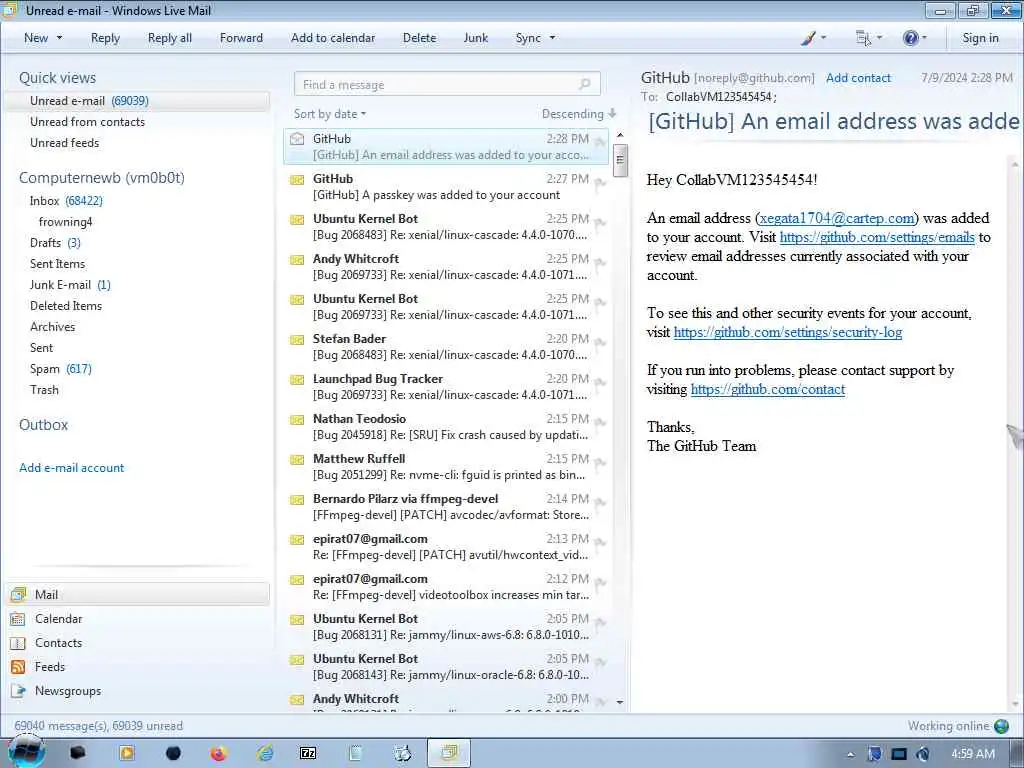
Task: Show hidden system tray icons arrow
Action: click(850, 754)
